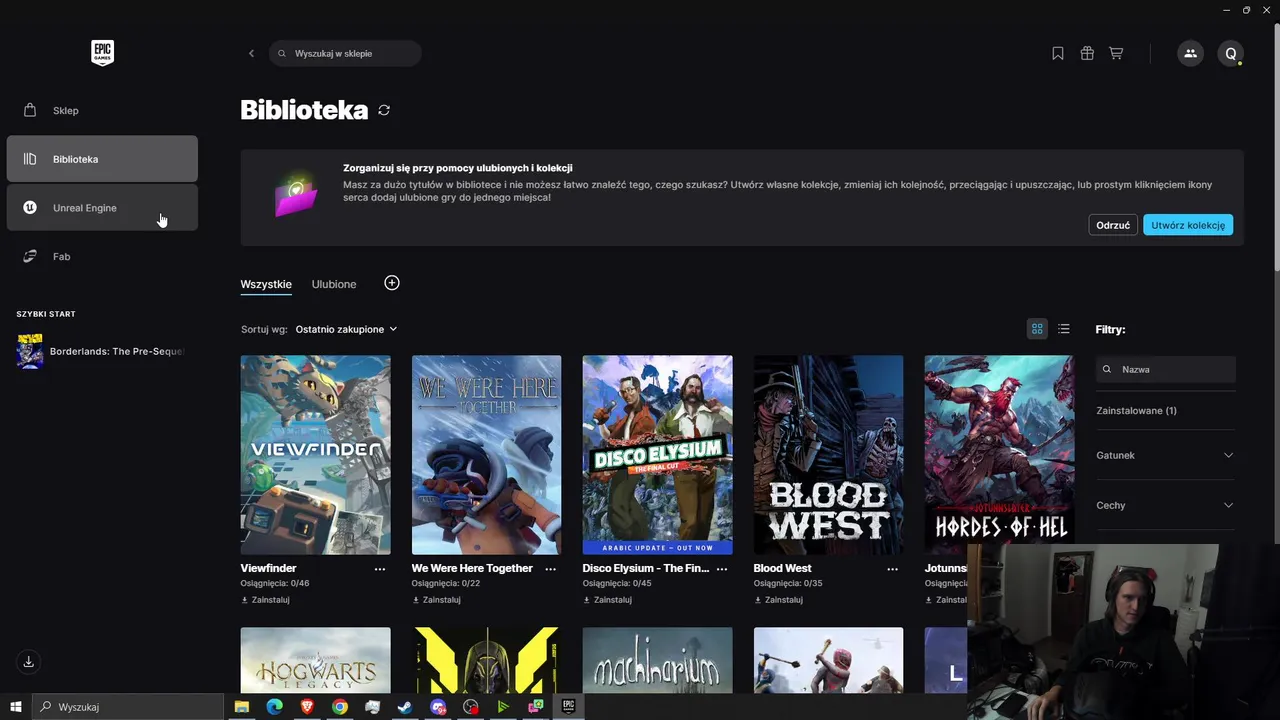The image size is (1280, 720).
Task: Open Microsoft Edge from taskbar
Action: [274, 707]
